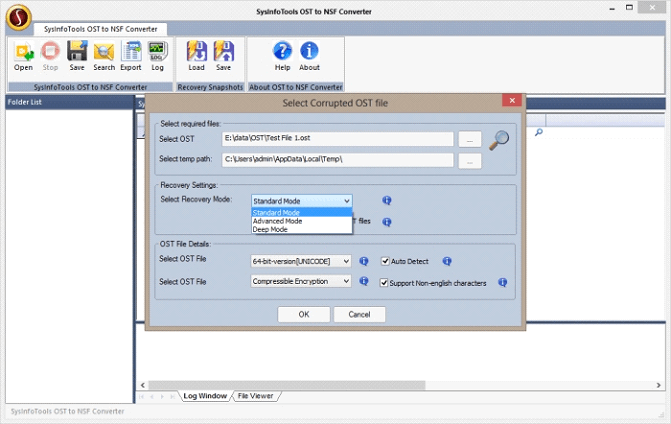Switch to the File Viewer tab
This screenshot has width=671, height=424.
[255, 396]
